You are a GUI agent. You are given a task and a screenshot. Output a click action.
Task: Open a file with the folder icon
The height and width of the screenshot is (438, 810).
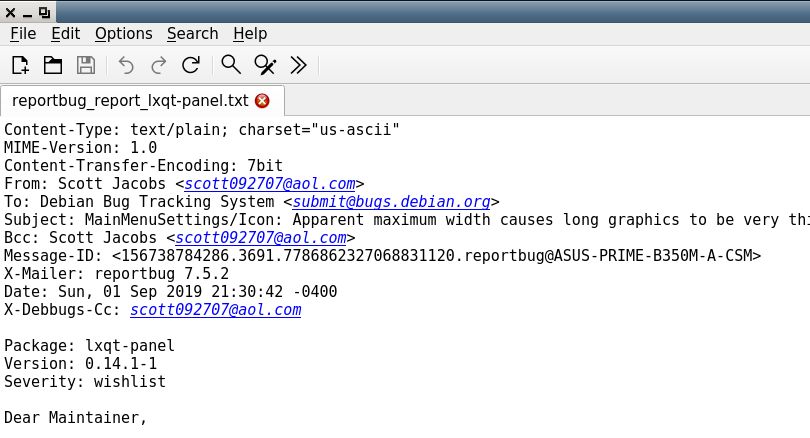[x=53, y=65]
